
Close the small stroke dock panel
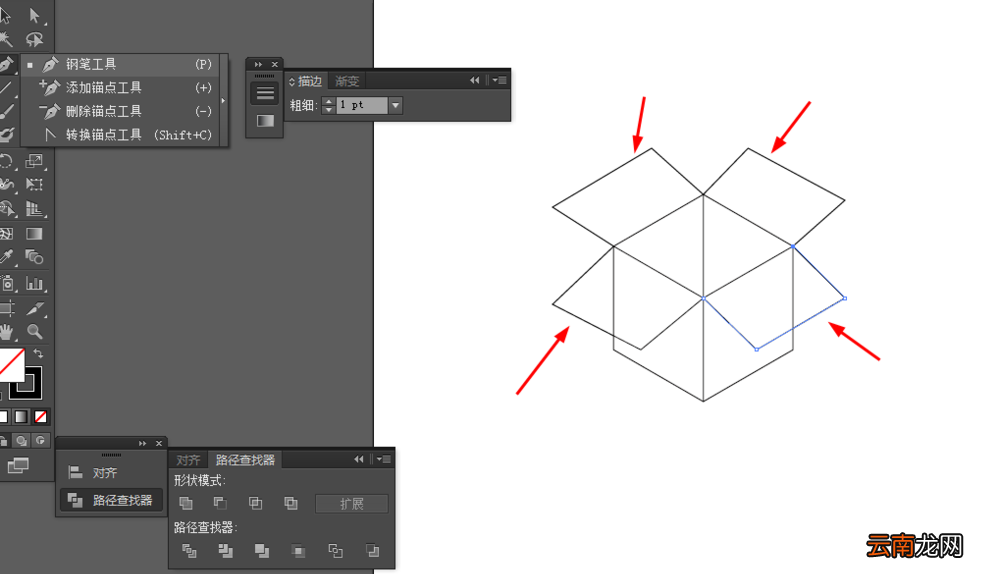[x=275, y=64]
